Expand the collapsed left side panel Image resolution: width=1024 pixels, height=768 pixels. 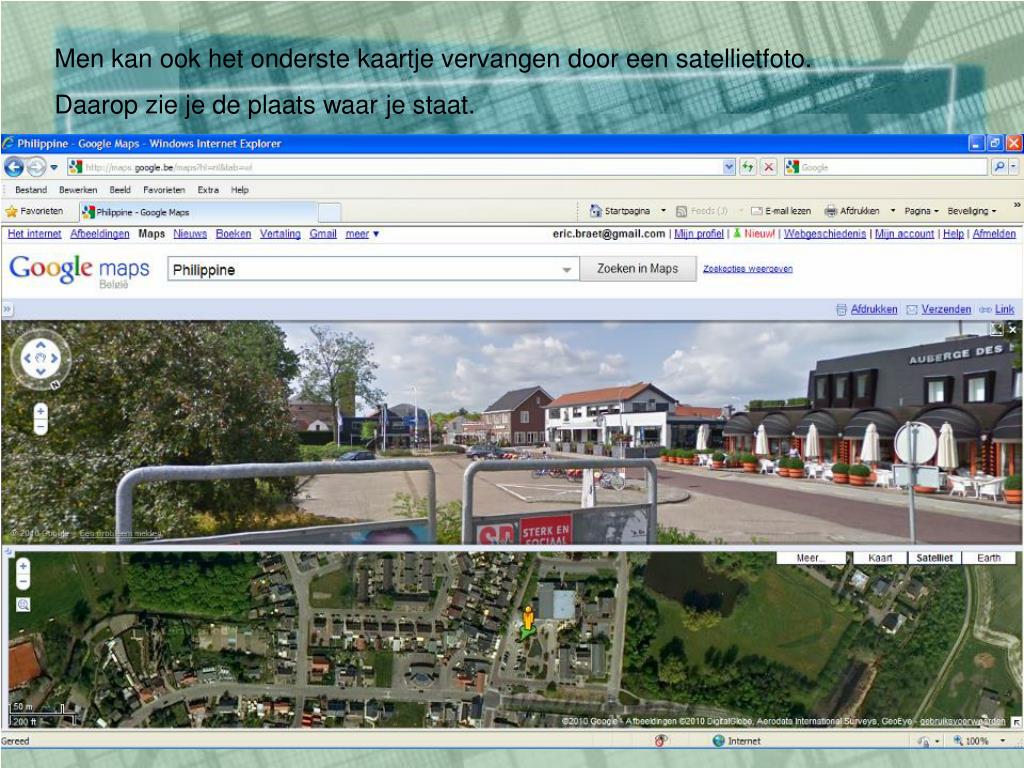point(7,309)
